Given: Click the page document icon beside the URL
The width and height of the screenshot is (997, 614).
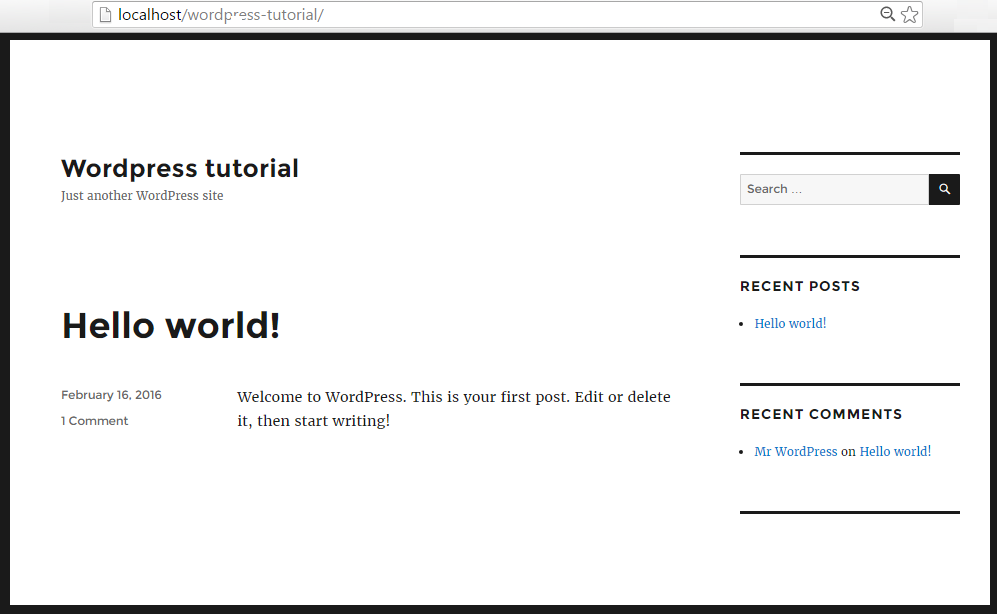Looking at the screenshot, I should [106, 15].
